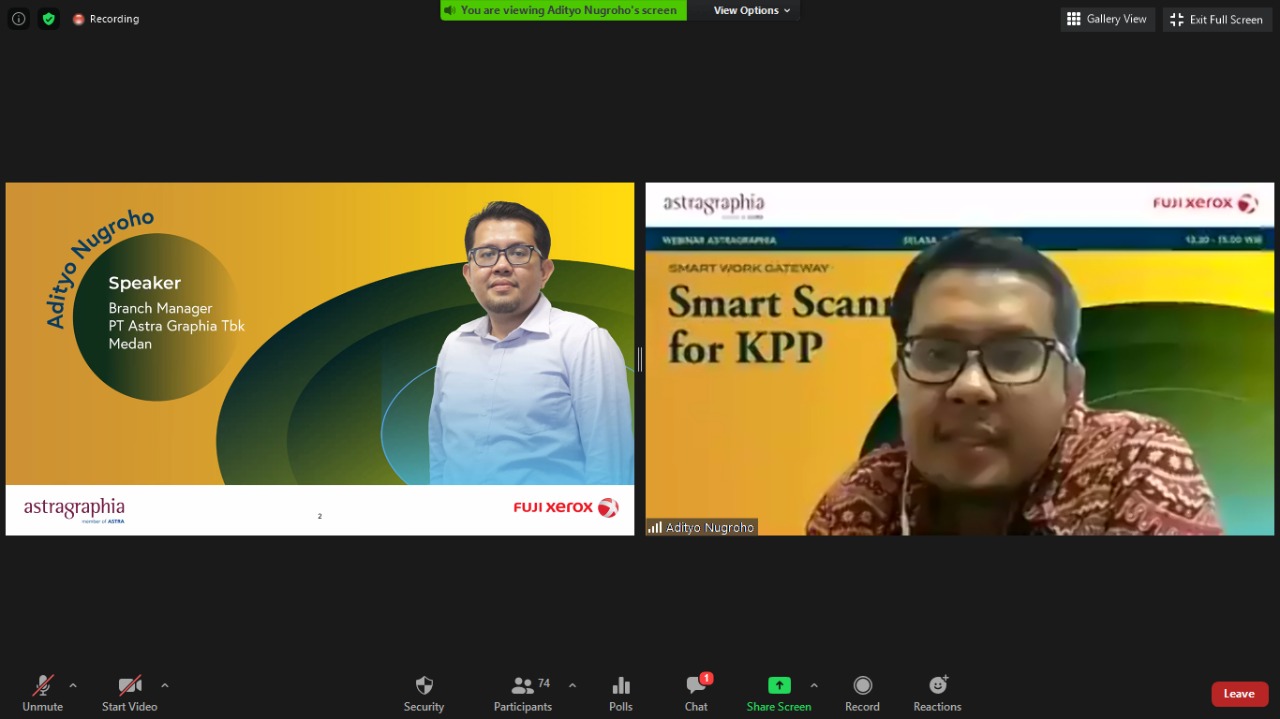Click the astragraphia logo on the slide

coord(75,510)
